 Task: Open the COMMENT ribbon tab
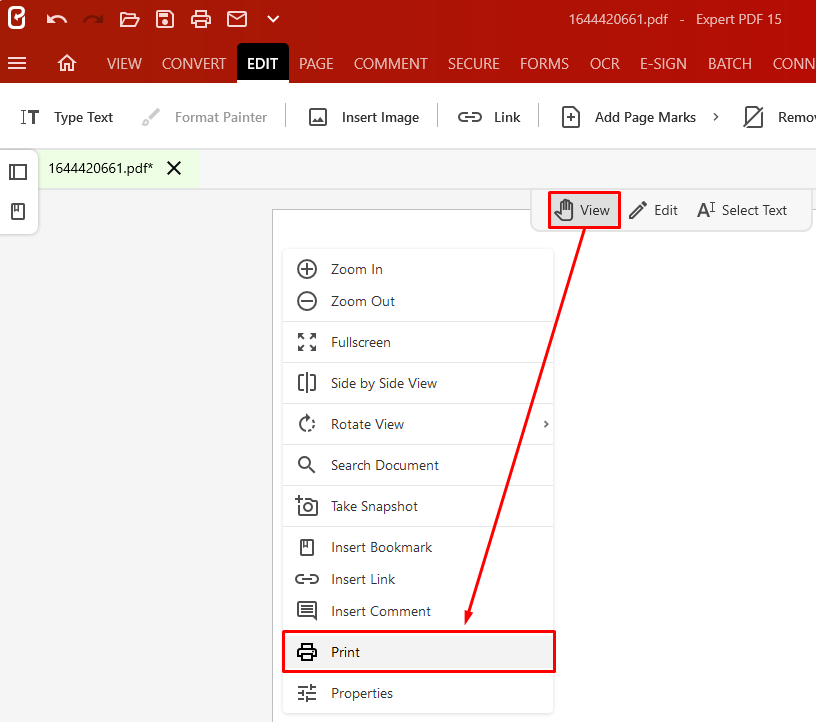[390, 63]
